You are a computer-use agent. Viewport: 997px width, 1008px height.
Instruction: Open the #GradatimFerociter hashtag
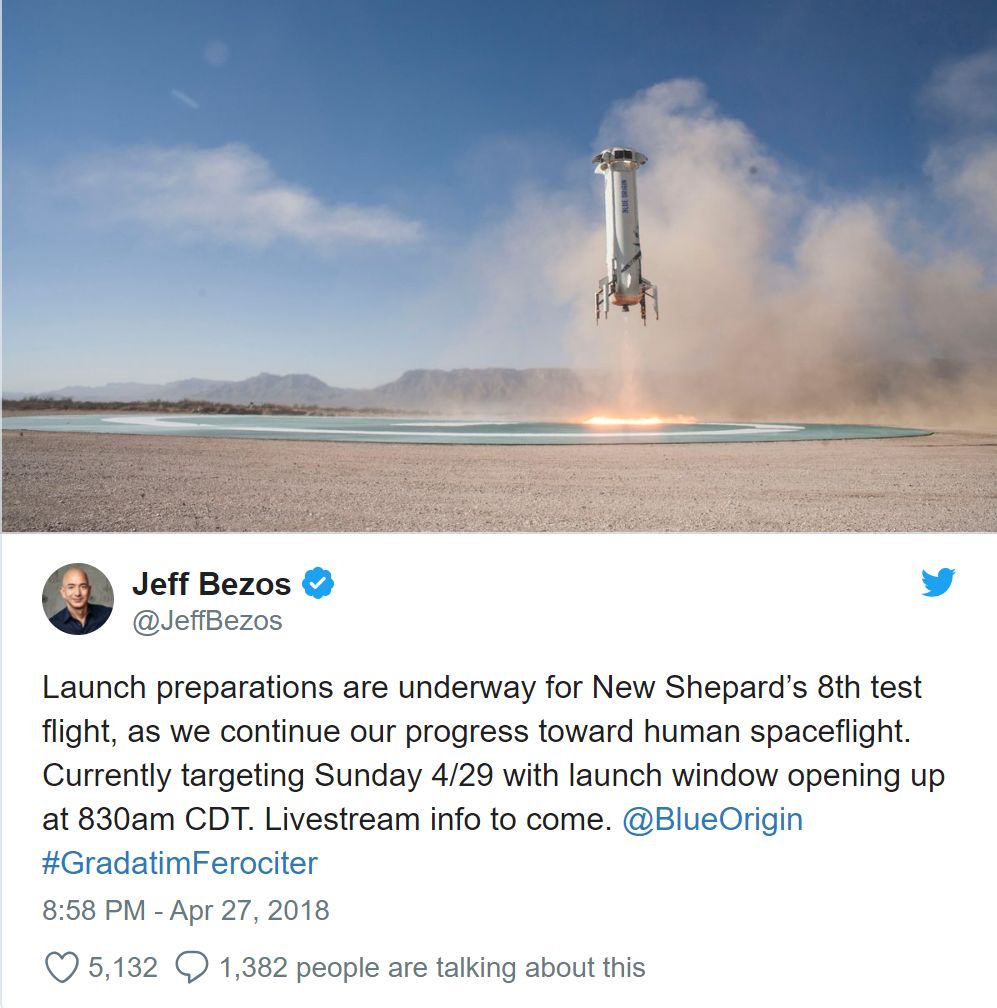pyautogui.click(x=179, y=863)
